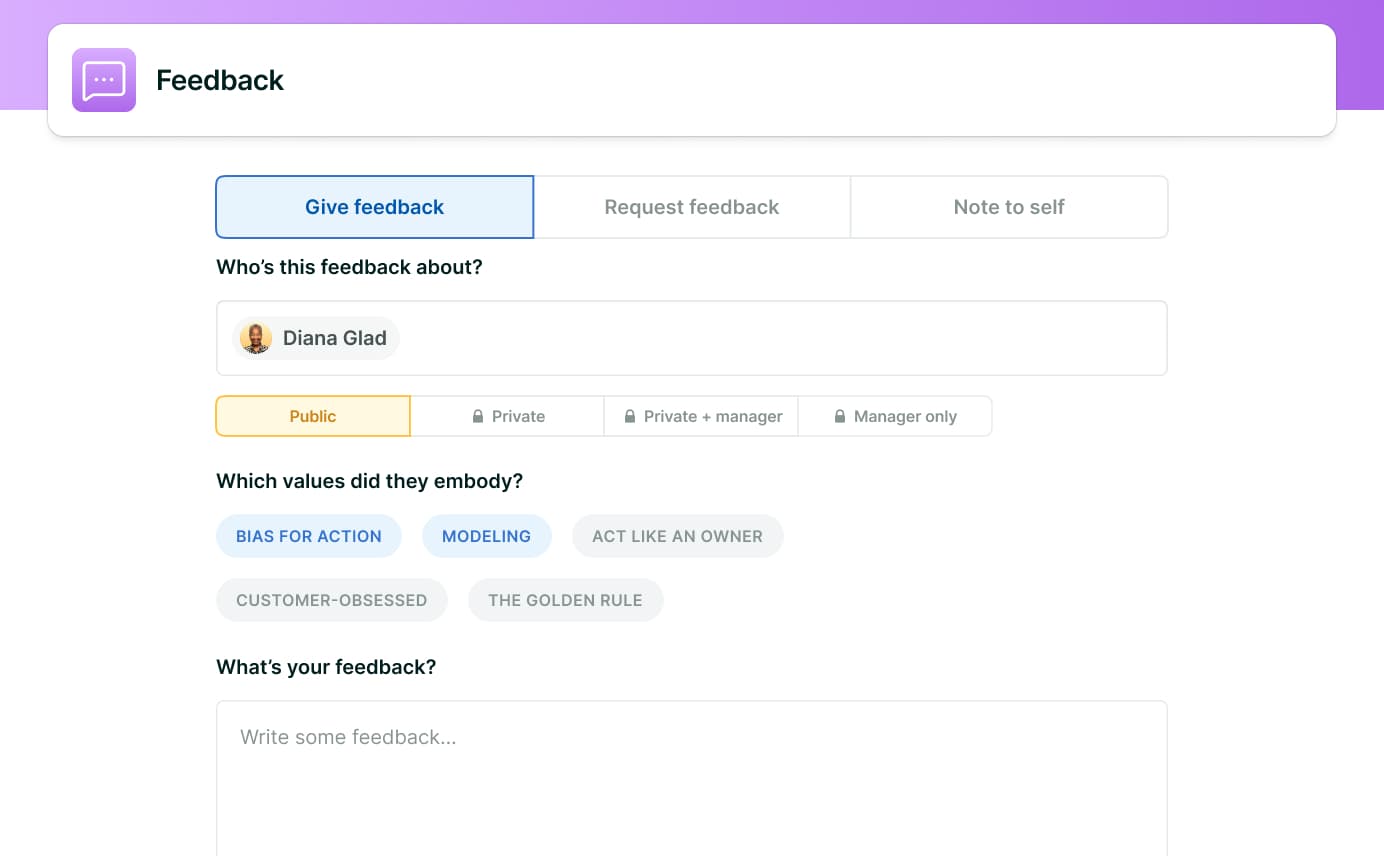
Task: Click Diana Glad's avatar photo
Action: [x=256, y=338]
